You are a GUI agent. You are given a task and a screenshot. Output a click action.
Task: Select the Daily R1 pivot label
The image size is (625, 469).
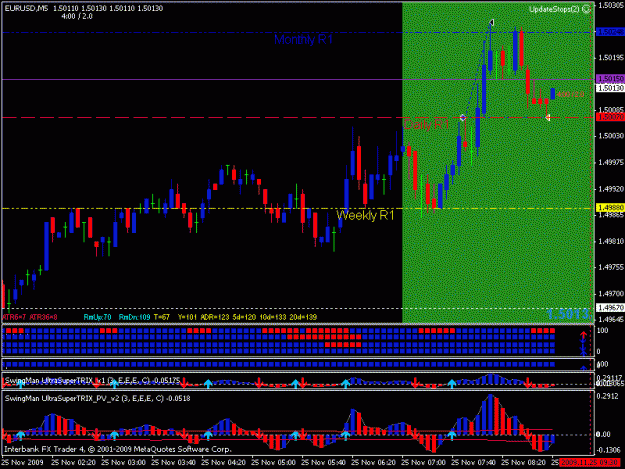[x=426, y=125]
